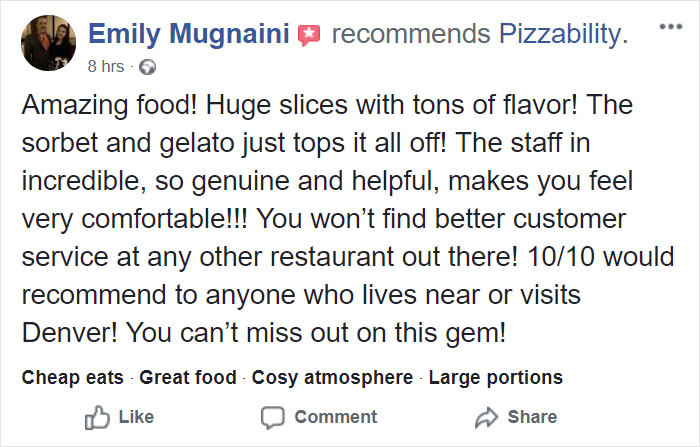Viewport: 700px width, 447px height.
Task: Open the Pizzability page link
Action: [563, 34]
